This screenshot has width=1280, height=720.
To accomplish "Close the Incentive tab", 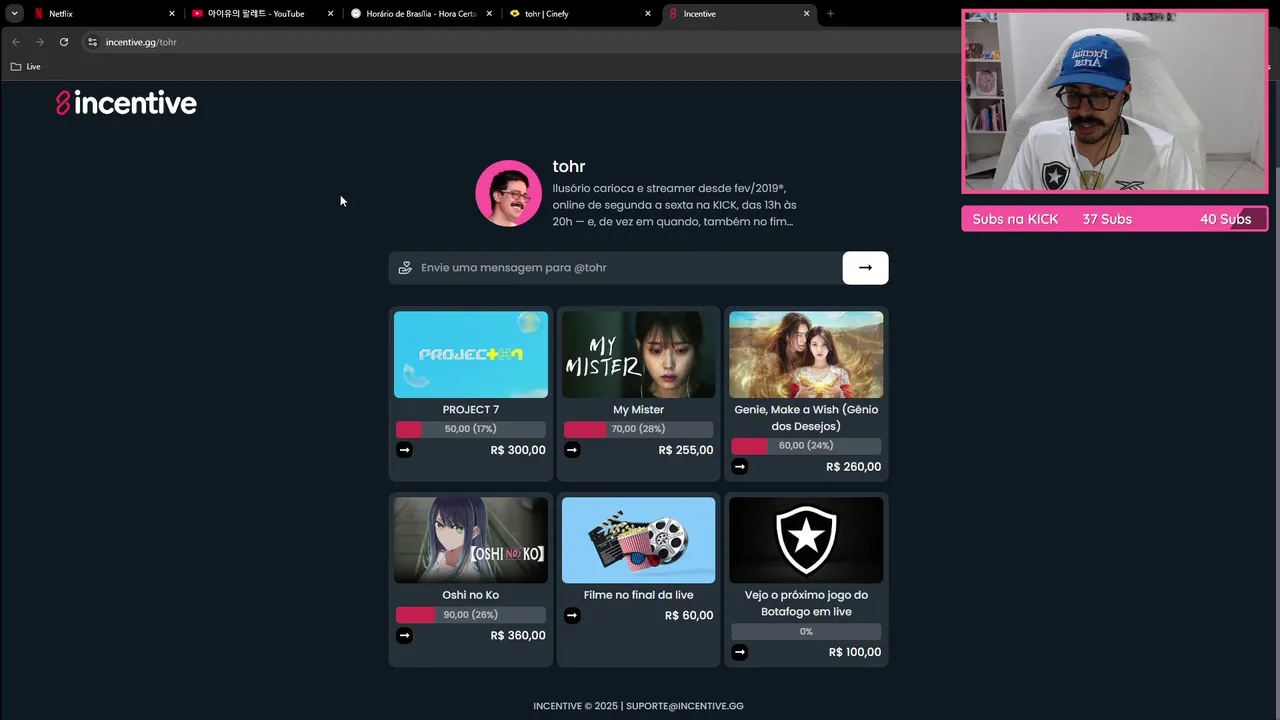I will point(806,14).
